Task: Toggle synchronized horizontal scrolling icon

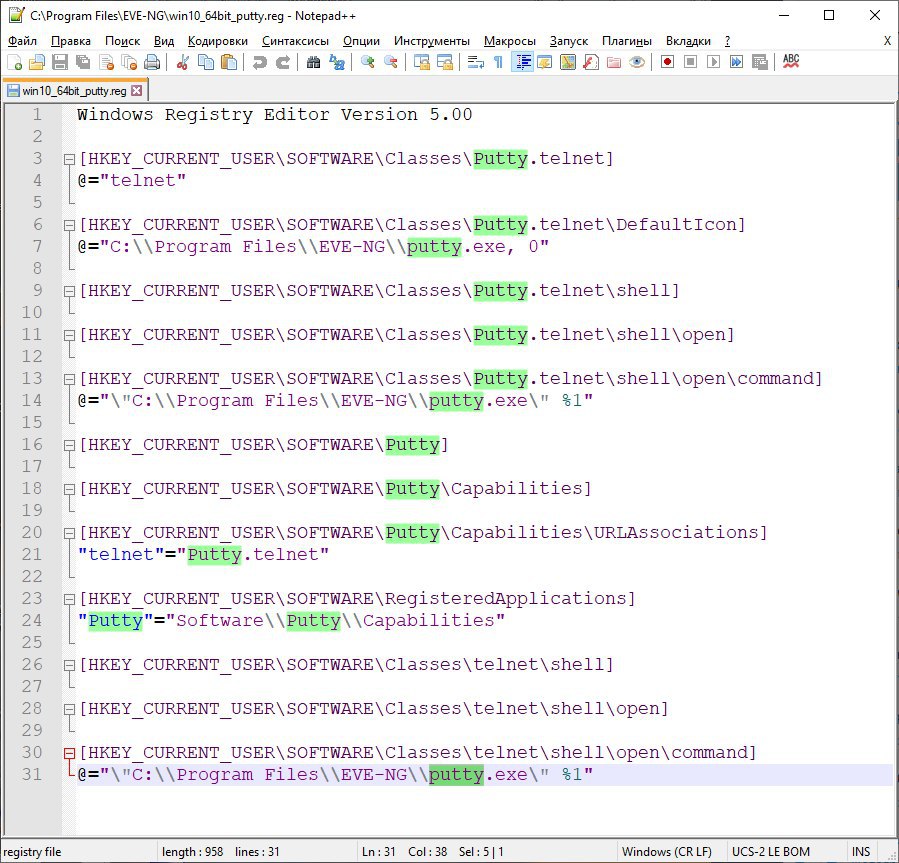Action: coord(444,62)
